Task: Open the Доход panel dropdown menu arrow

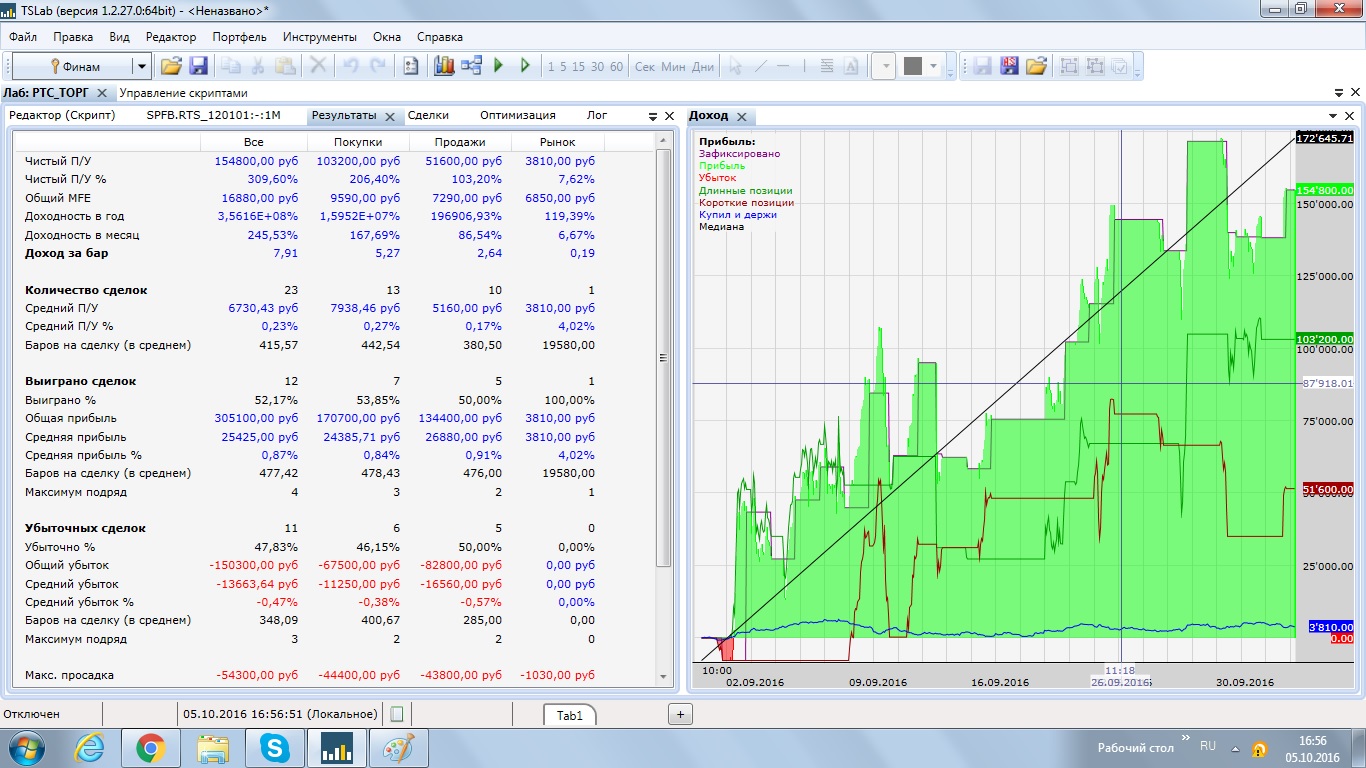Action: (x=1333, y=116)
